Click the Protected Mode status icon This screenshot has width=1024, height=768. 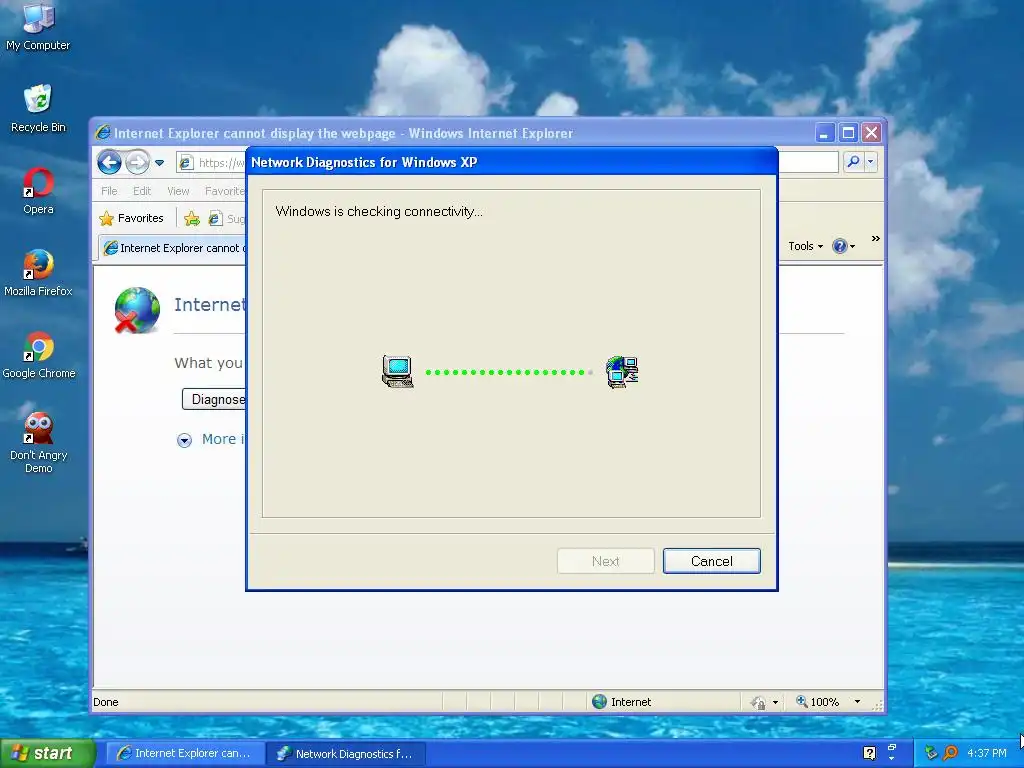pyautogui.click(x=758, y=703)
